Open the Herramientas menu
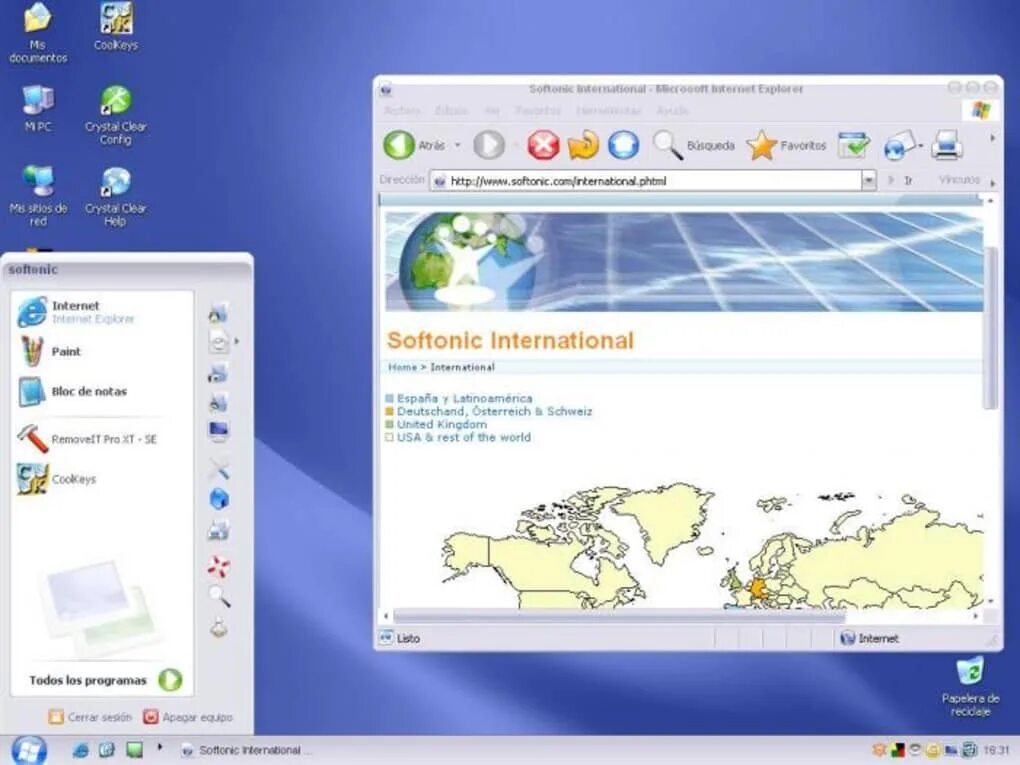The image size is (1020, 765). (609, 111)
